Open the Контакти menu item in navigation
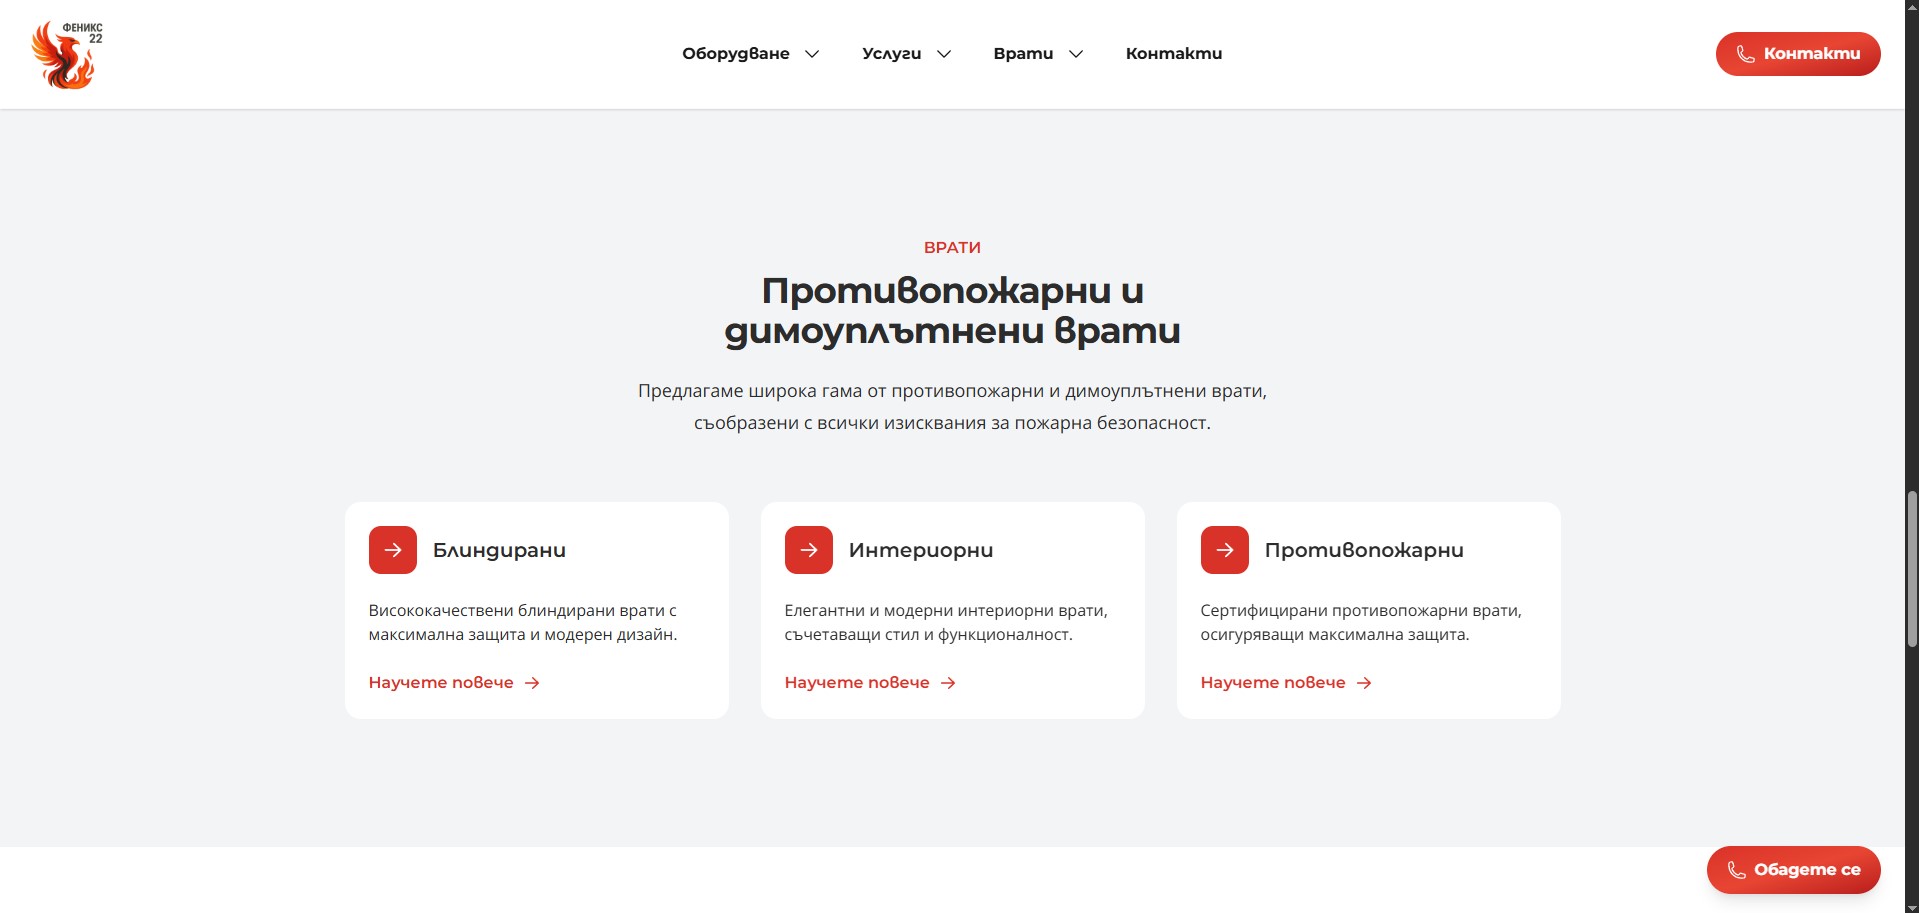Viewport: 1919px width, 913px height. click(x=1173, y=53)
